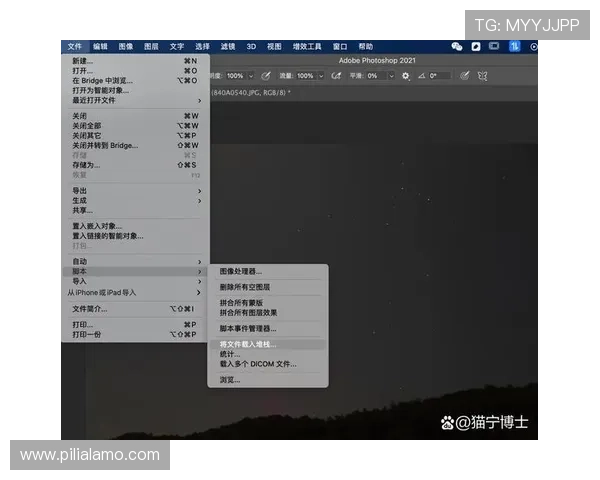Select 置入链接的智能对象... menu item
Screen dimensions: 600x480
pos(135,236)
